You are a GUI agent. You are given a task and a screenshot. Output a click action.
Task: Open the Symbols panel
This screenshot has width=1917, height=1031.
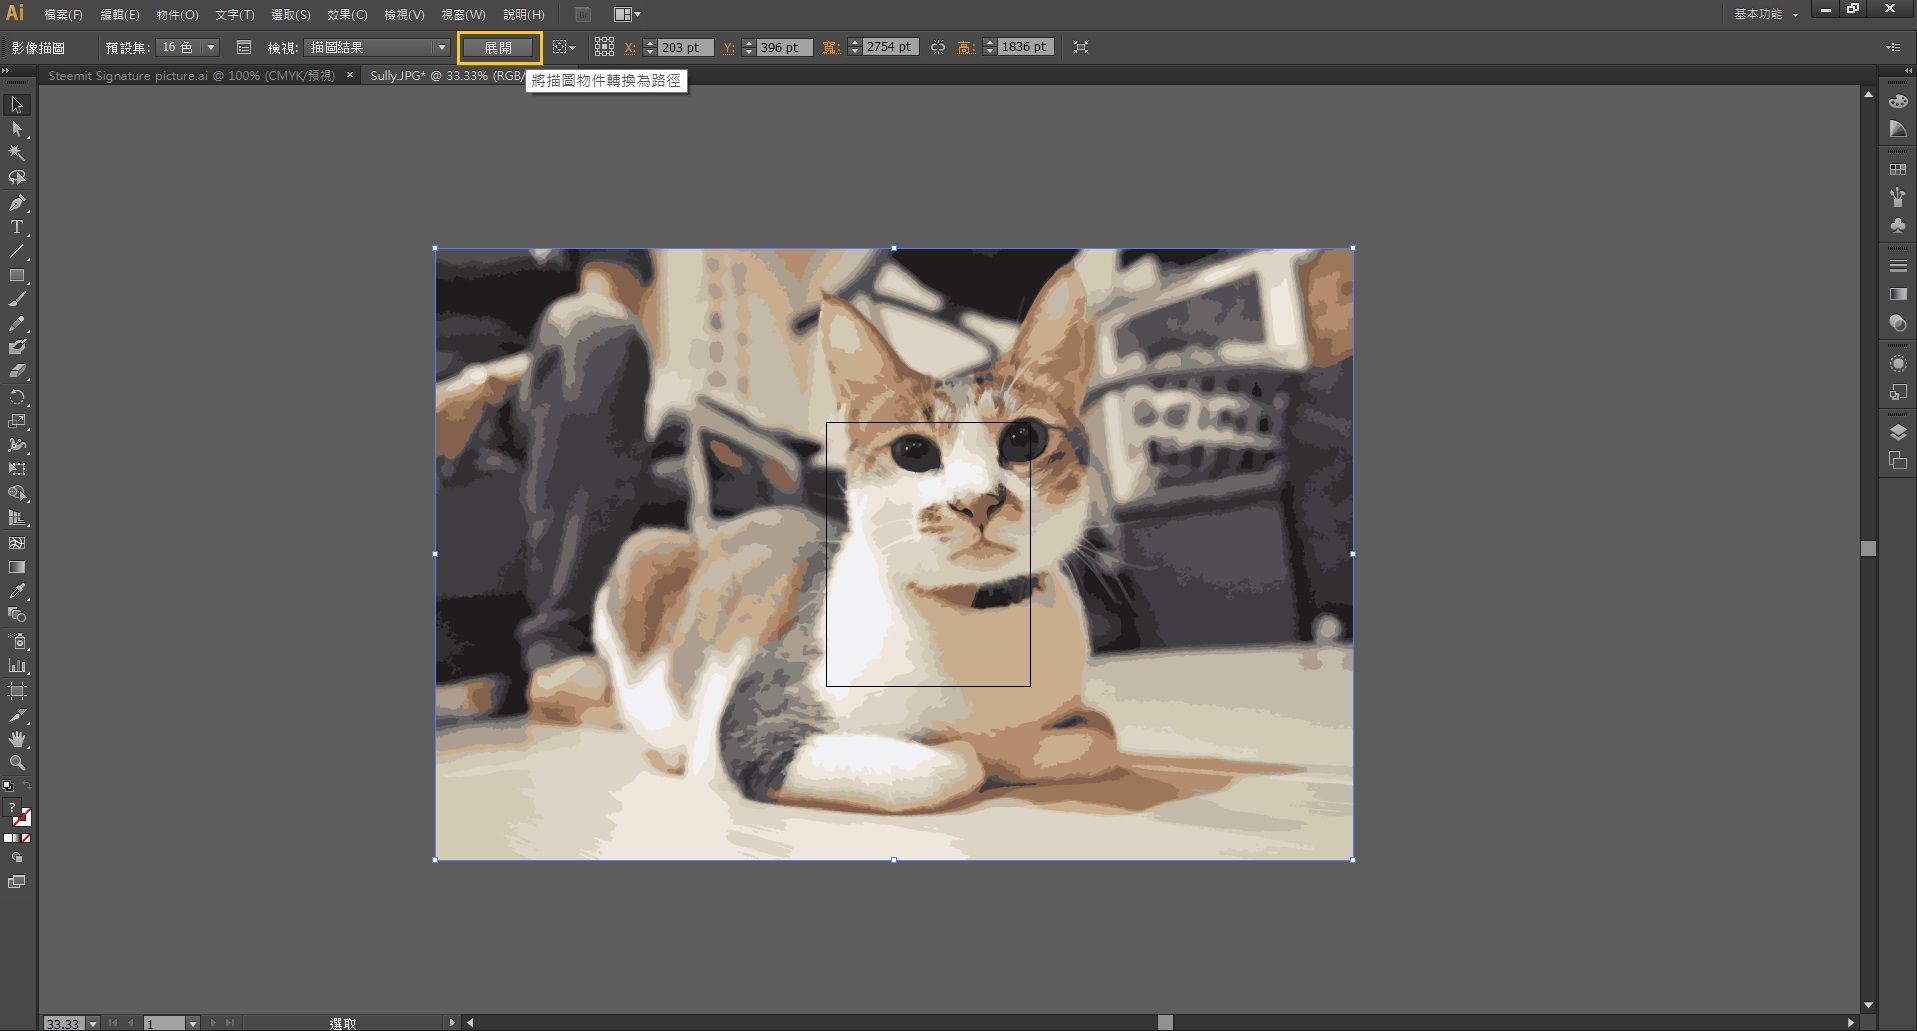click(1897, 226)
